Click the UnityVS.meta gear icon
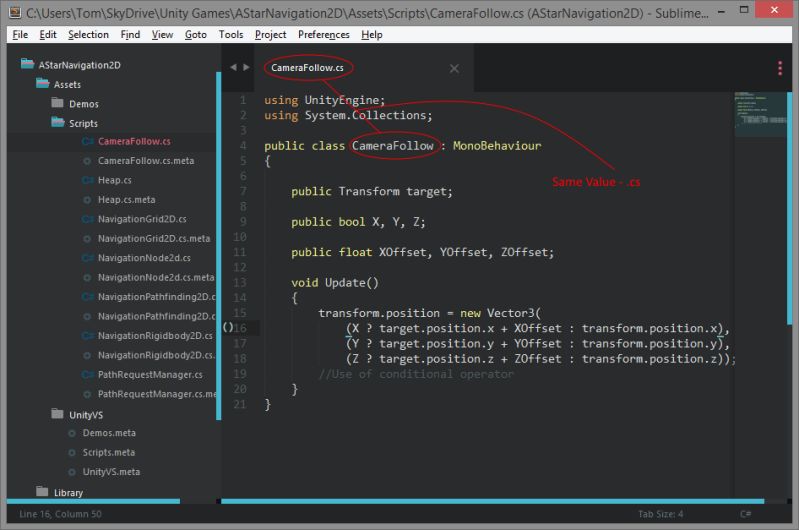Screen dimensions: 799x530 72,472
